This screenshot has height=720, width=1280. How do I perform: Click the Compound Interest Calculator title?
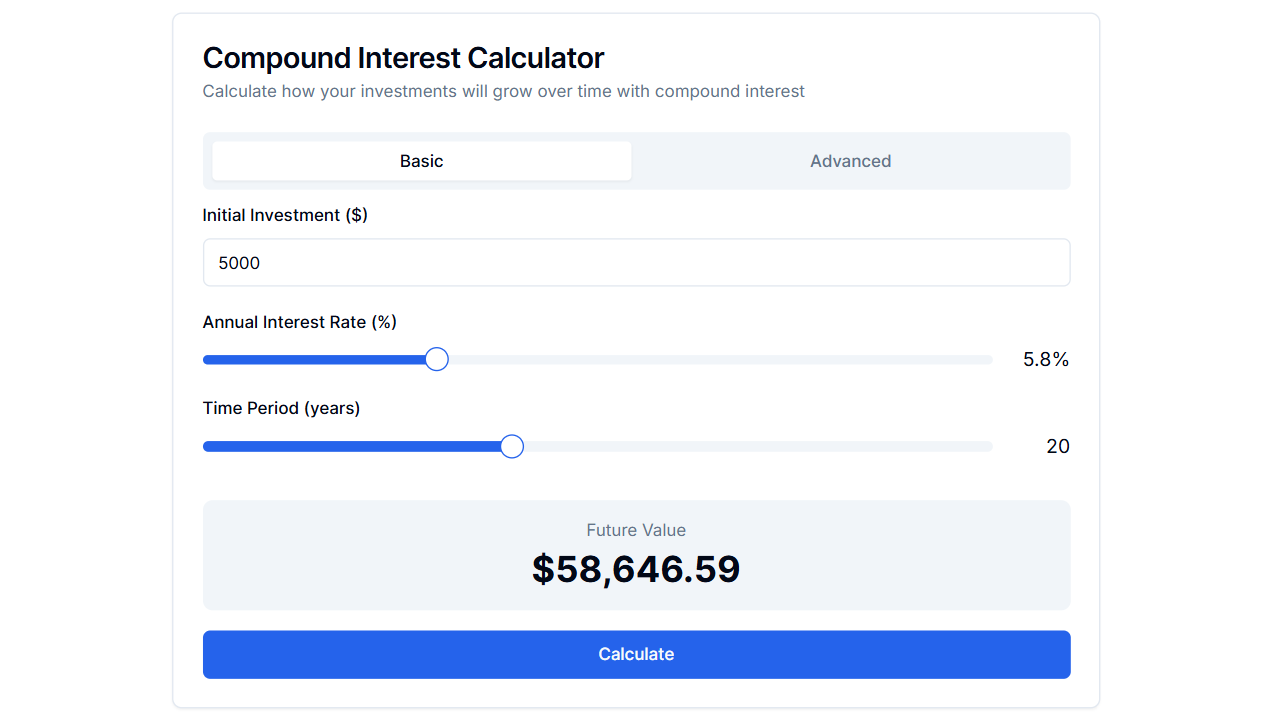(402, 58)
